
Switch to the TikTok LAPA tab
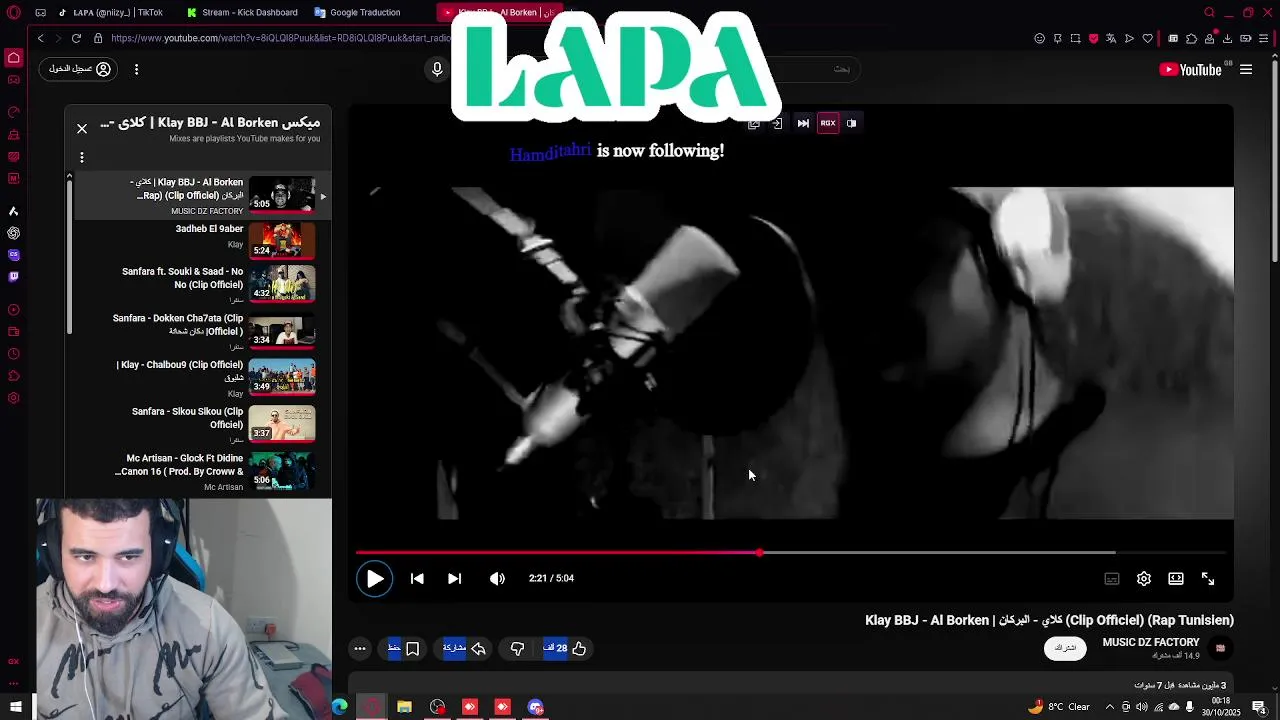[x=110, y=12]
